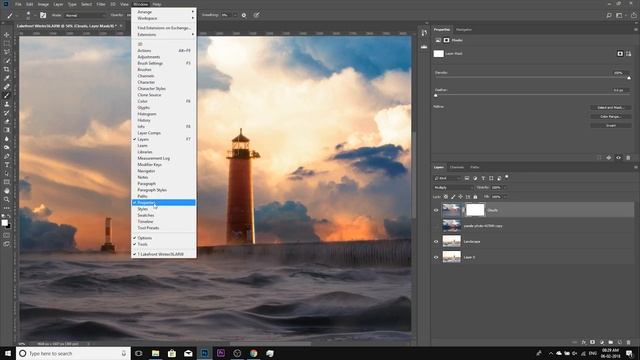Toggle Quick Mask mode icon
640x360 pixels.
(7, 235)
